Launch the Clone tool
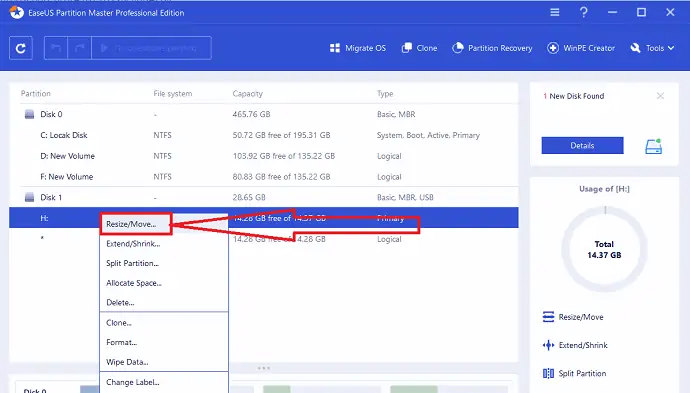Screen dimensions: 690x393 (419, 48)
